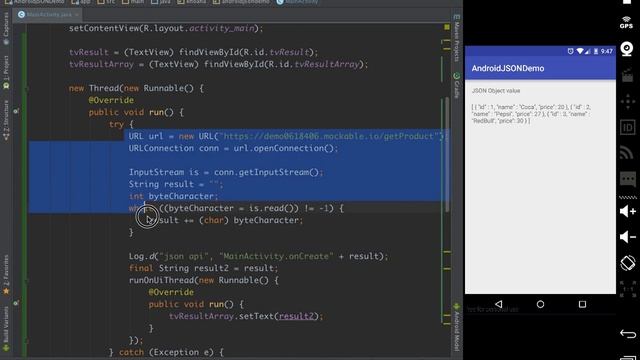Screen dimensions: 640x360
Task: Rotate the emulator screen
Action: [627, 262]
